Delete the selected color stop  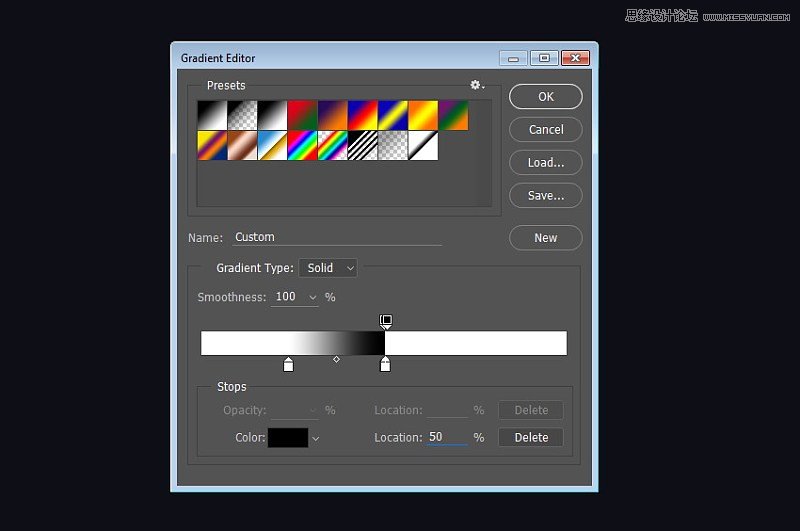click(531, 437)
